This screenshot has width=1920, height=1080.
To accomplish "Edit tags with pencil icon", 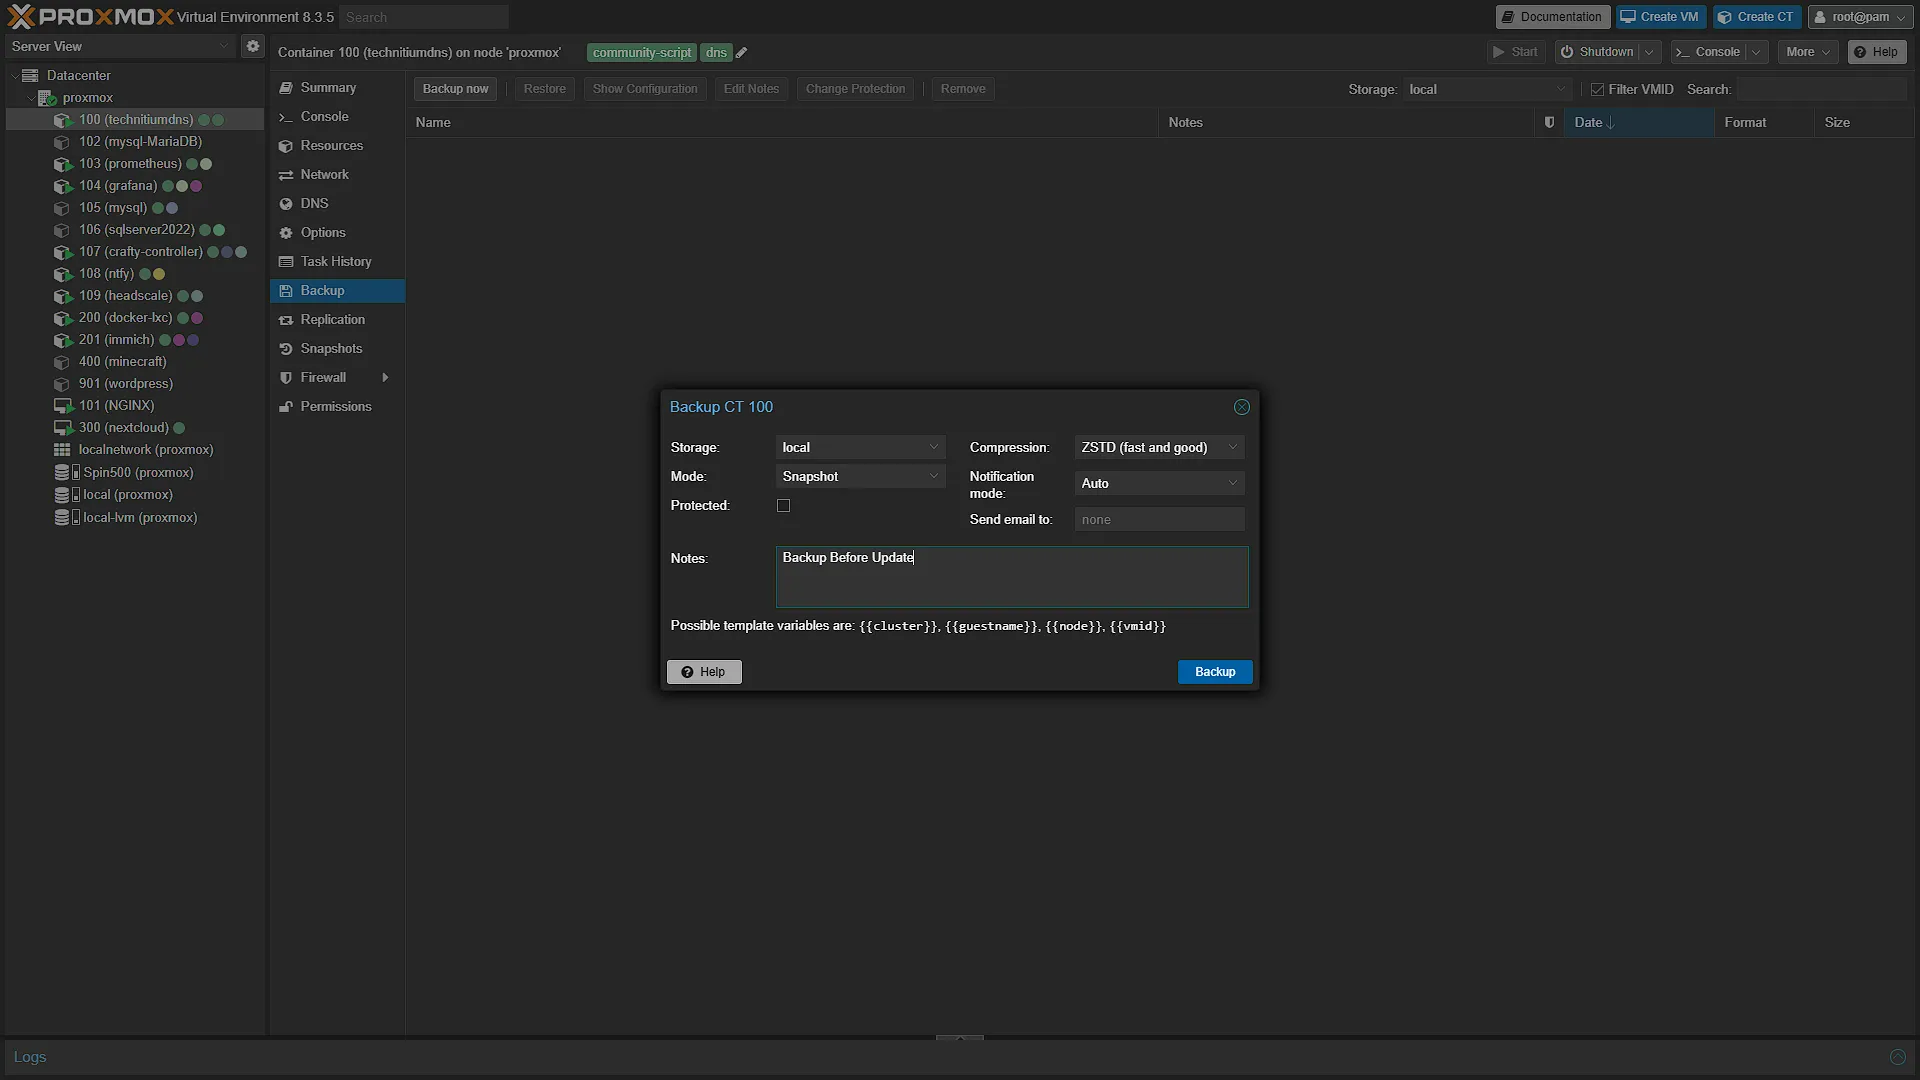I will (742, 53).
